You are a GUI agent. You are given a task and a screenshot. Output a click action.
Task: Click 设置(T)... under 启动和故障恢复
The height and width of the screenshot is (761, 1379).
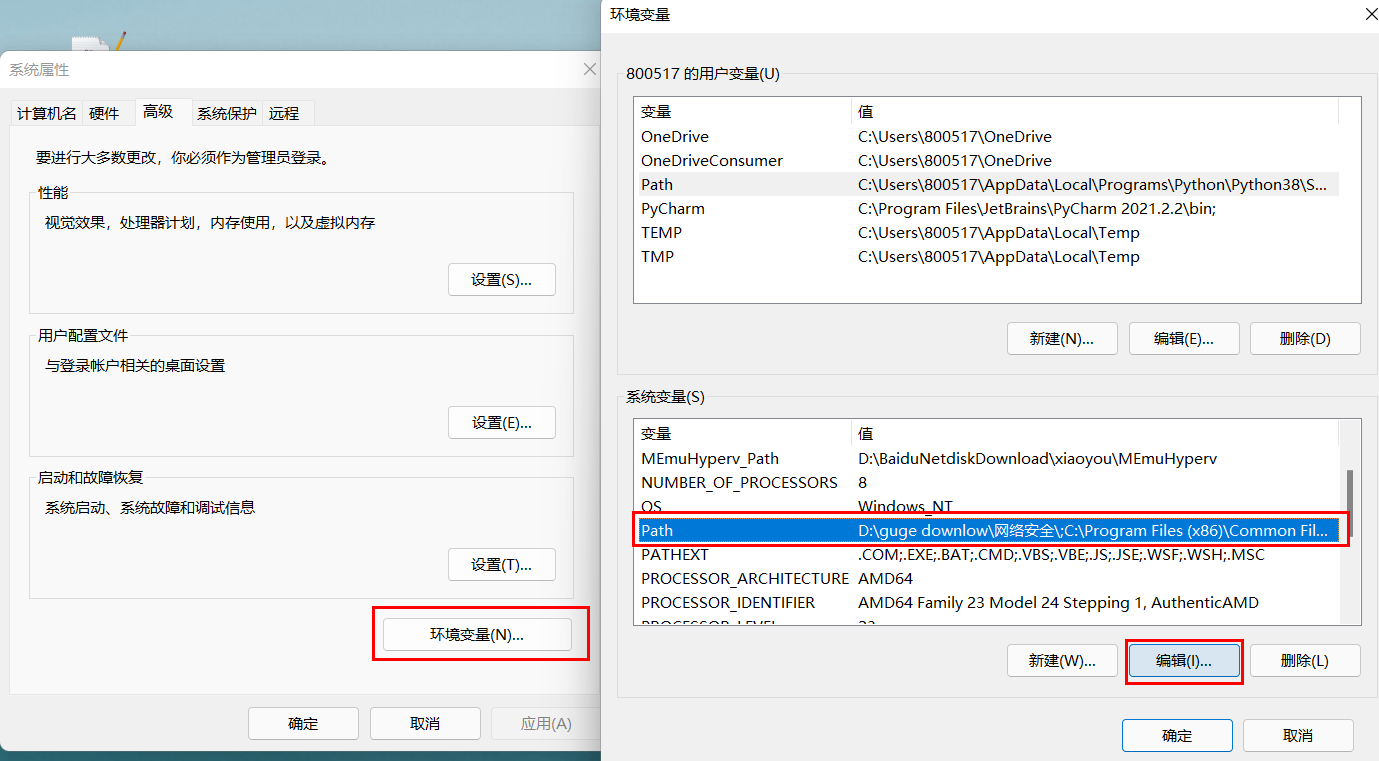(x=501, y=564)
